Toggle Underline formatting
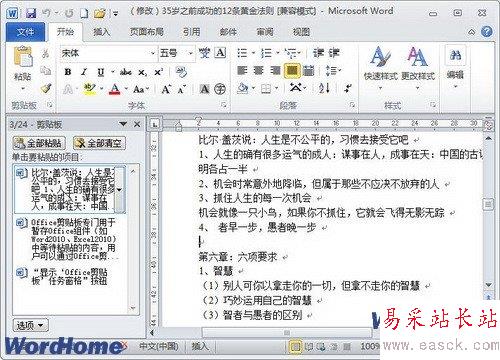500x360 pixels. tap(101, 72)
